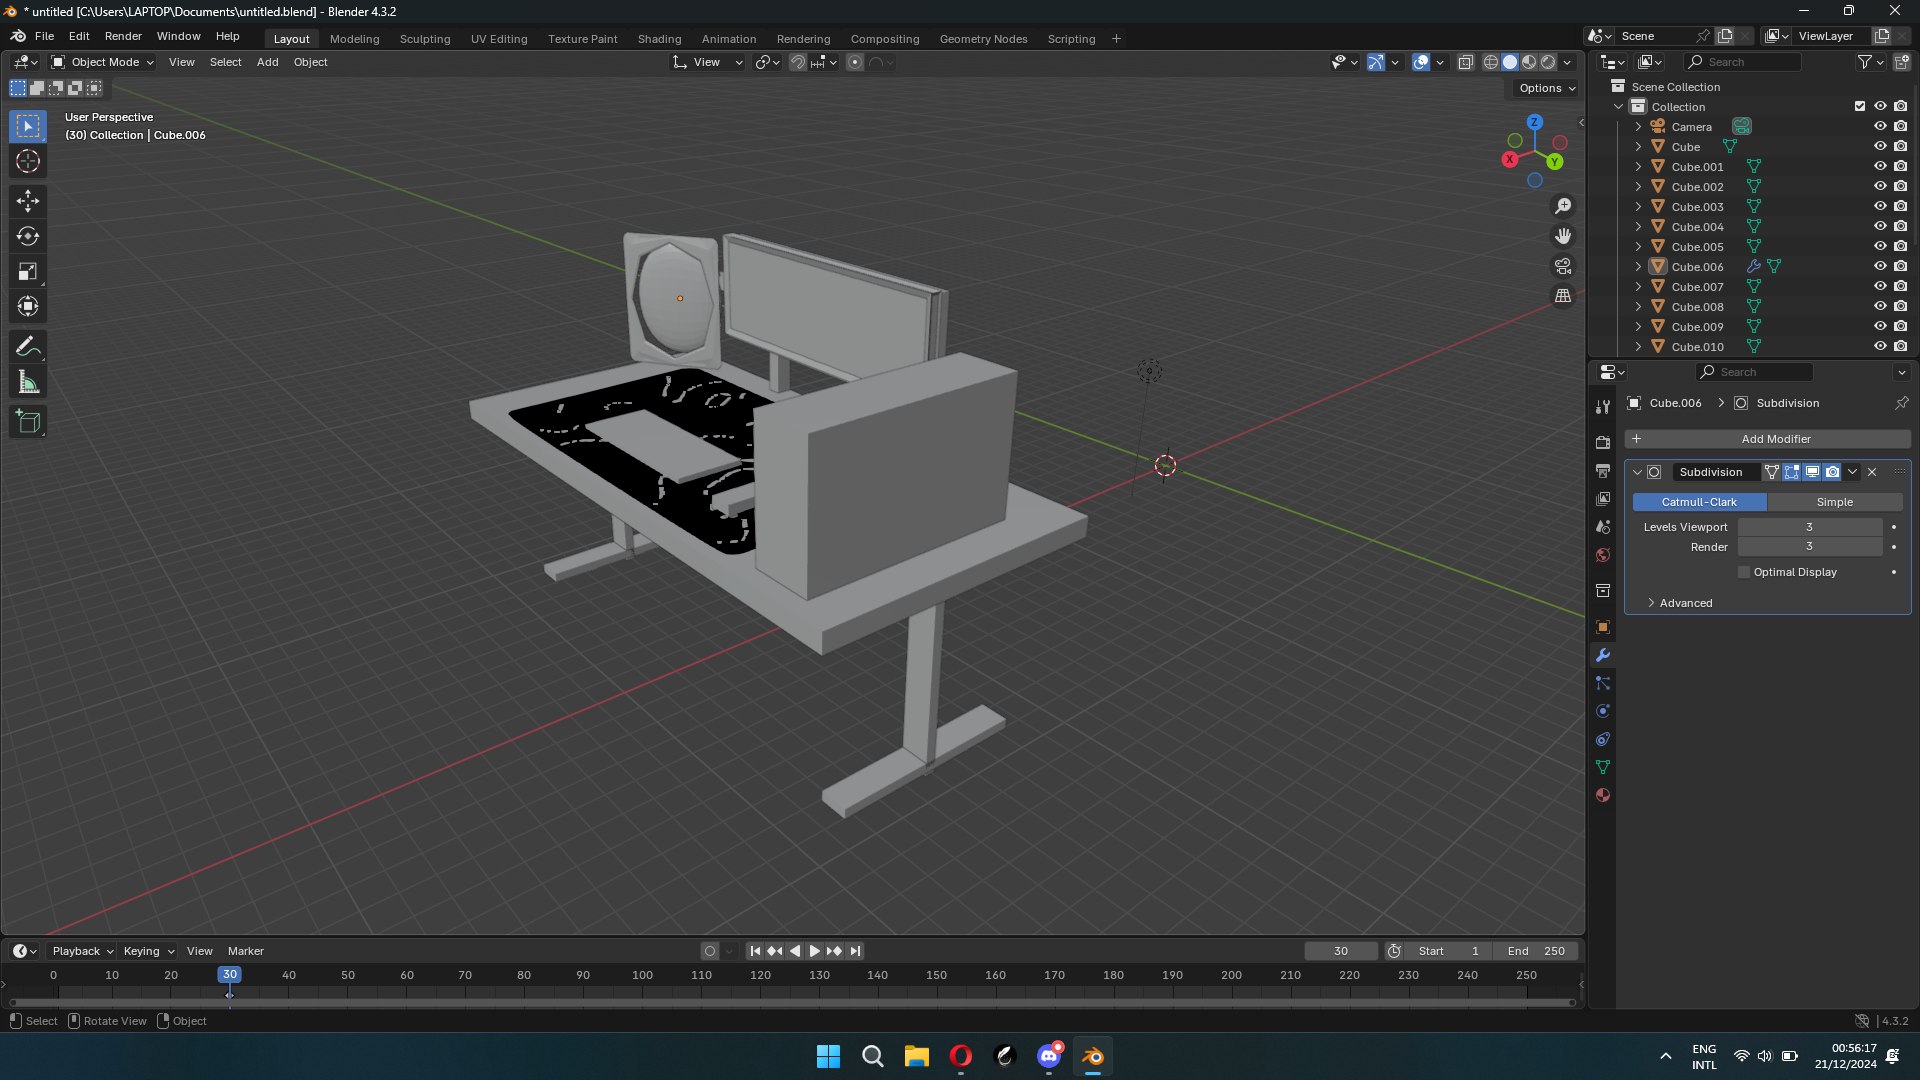Select the Simple subdivision type
Viewport: 1920px width, 1080px height.
point(1834,502)
